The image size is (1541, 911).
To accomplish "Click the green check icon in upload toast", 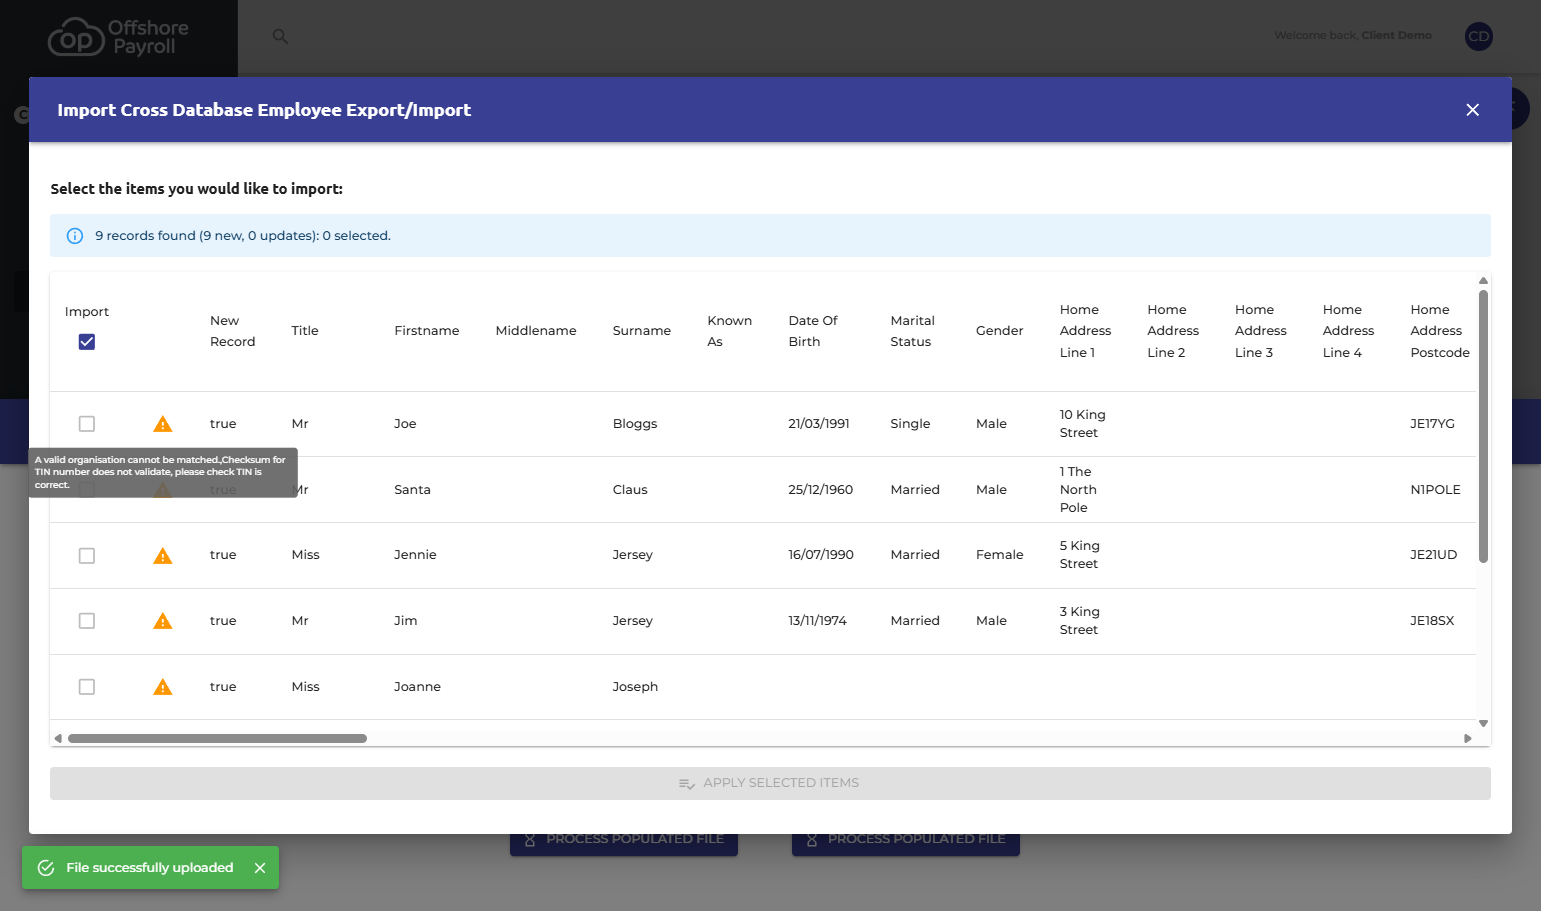I will tap(46, 868).
